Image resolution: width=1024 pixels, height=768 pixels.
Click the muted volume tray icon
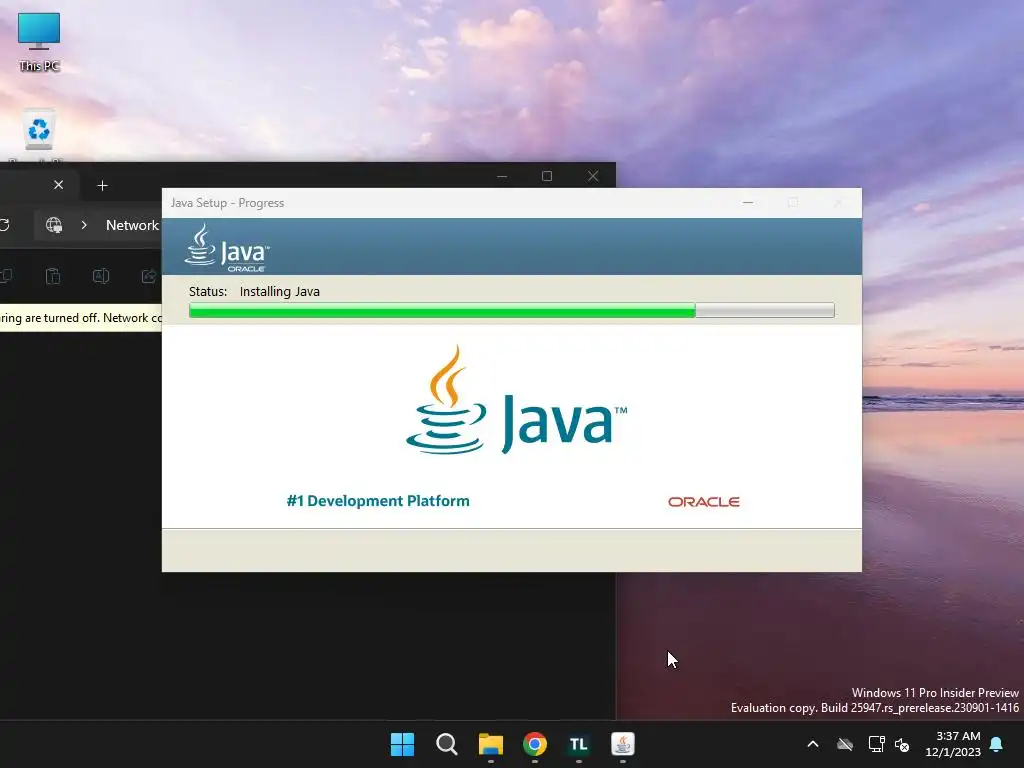point(903,744)
